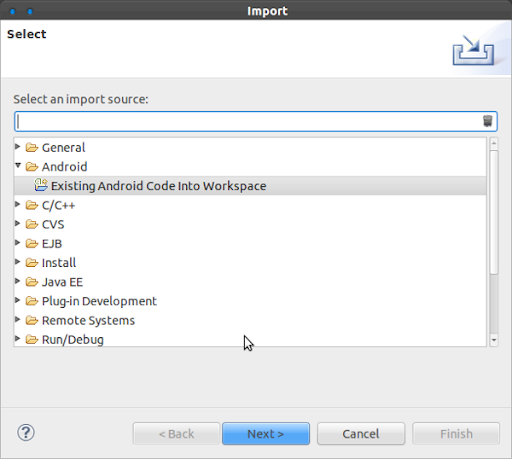Image resolution: width=512 pixels, height=459 pixels.
Task: Click the Run/Debug folder icon
Action: (x=32, y=339)
